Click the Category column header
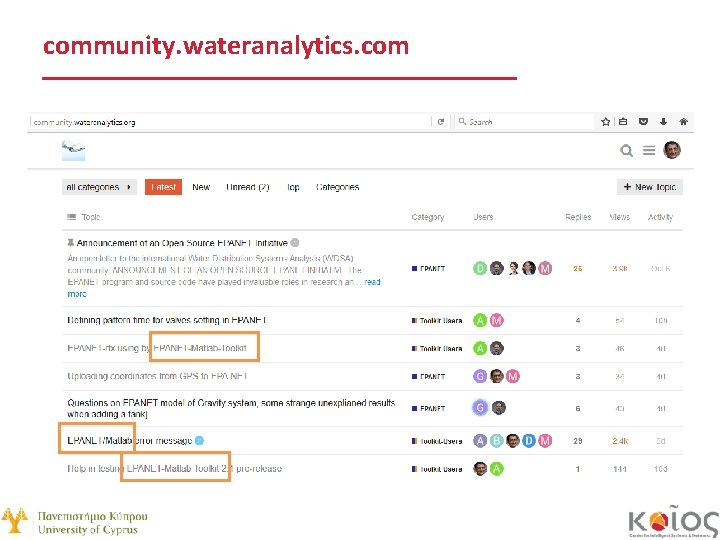 click(x=428, y=217)
